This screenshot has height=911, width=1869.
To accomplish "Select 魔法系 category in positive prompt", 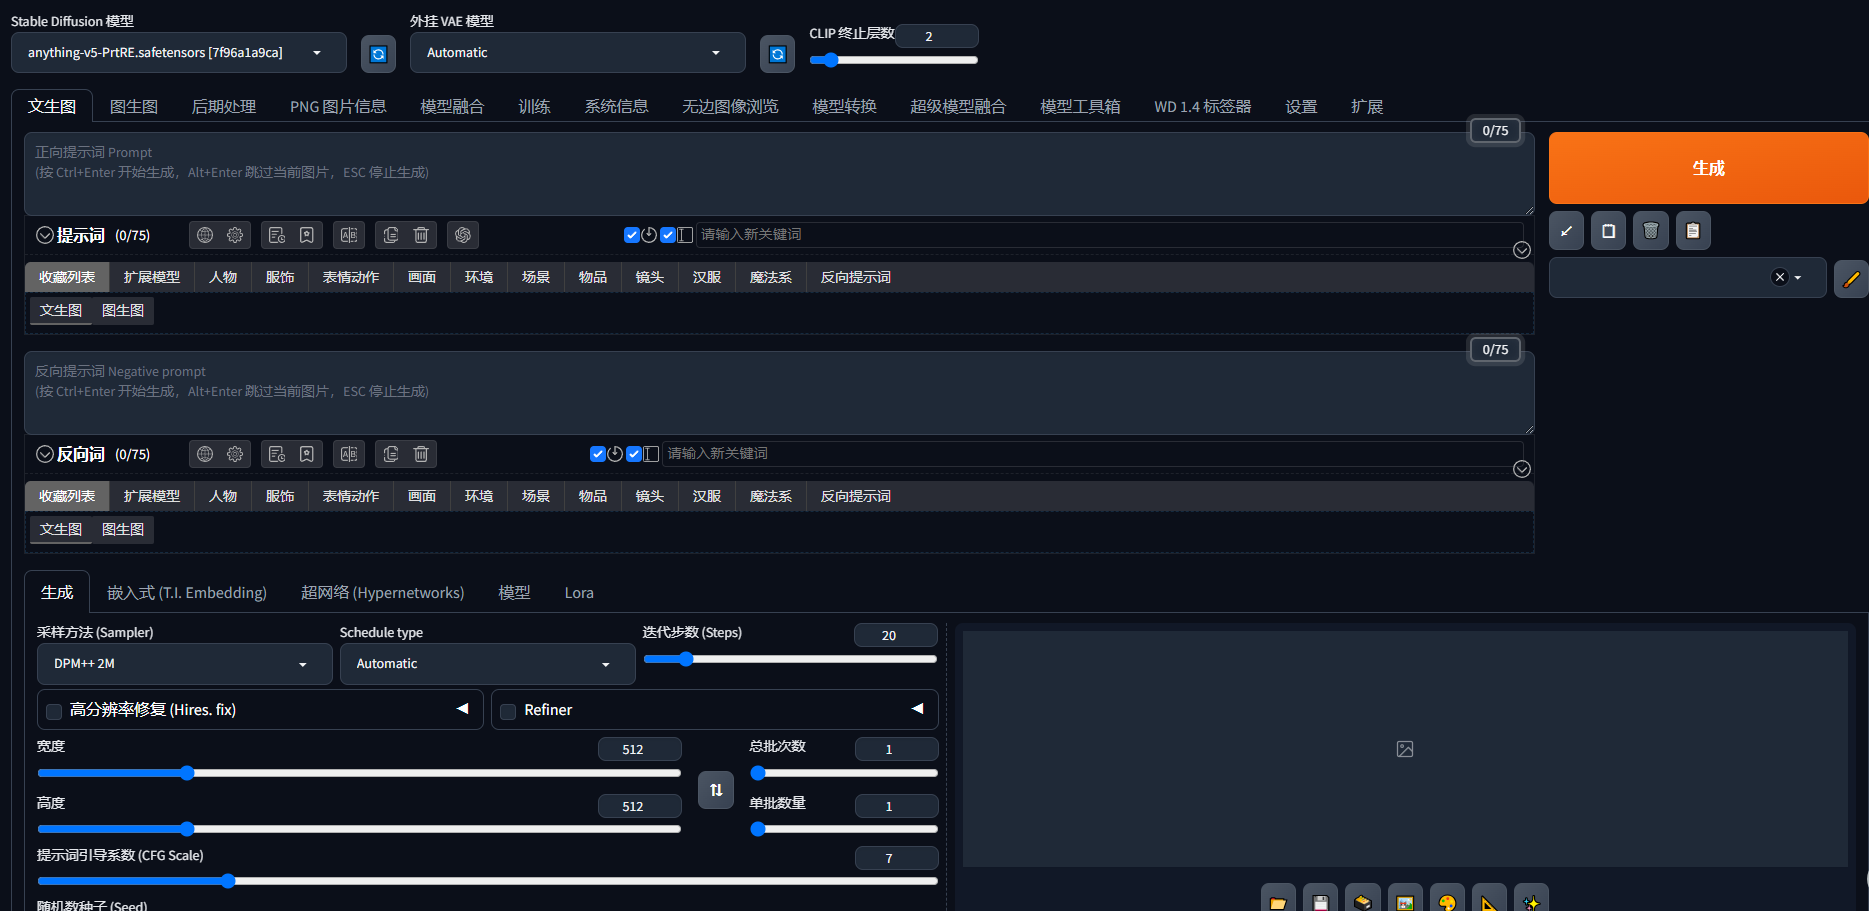I will pos(770,277).
